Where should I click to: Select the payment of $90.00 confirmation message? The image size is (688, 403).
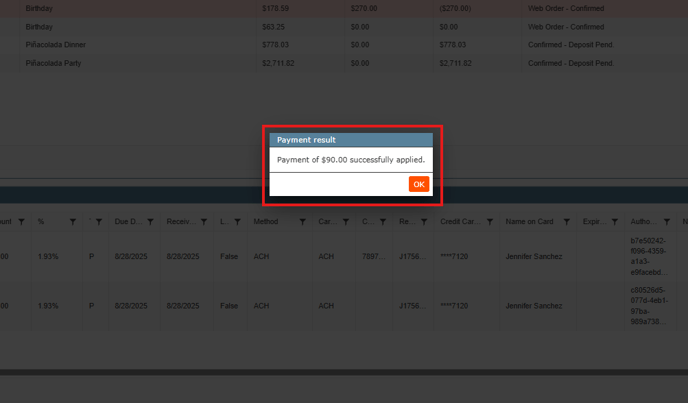point(351,160)
